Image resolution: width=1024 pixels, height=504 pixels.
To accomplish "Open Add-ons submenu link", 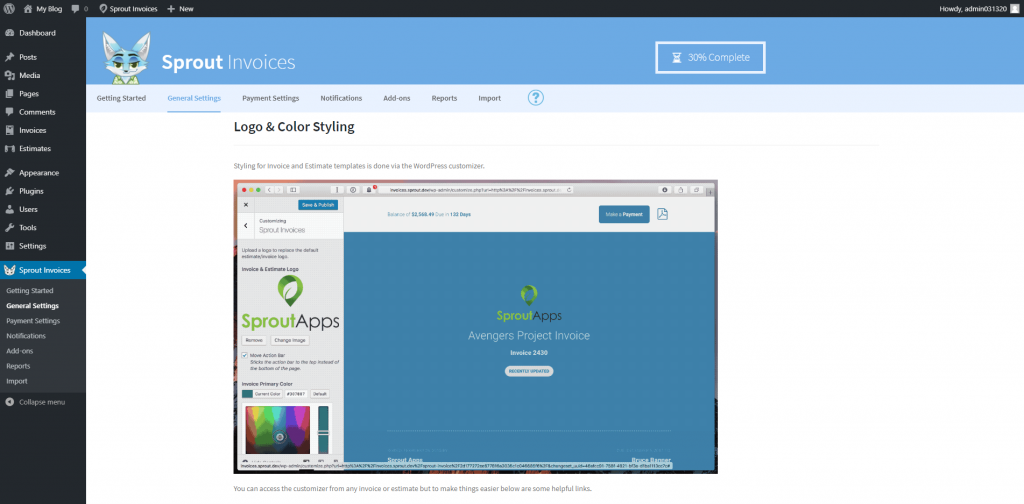I will (x=20, y=351).
